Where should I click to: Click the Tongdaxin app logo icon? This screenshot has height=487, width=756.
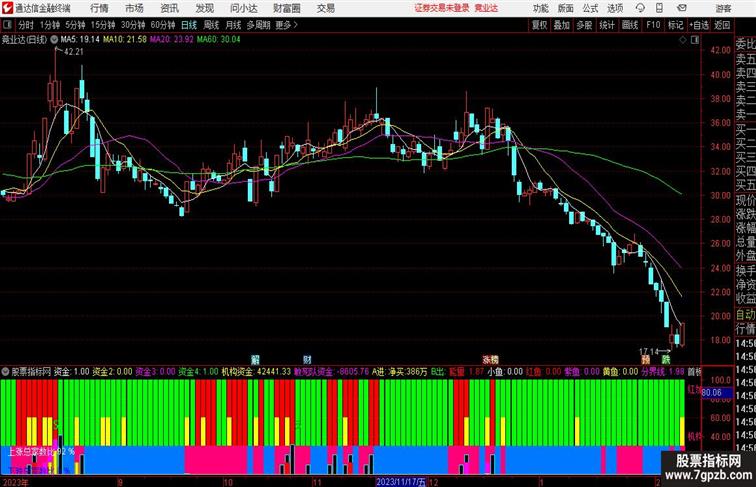(x=7, y=8)
